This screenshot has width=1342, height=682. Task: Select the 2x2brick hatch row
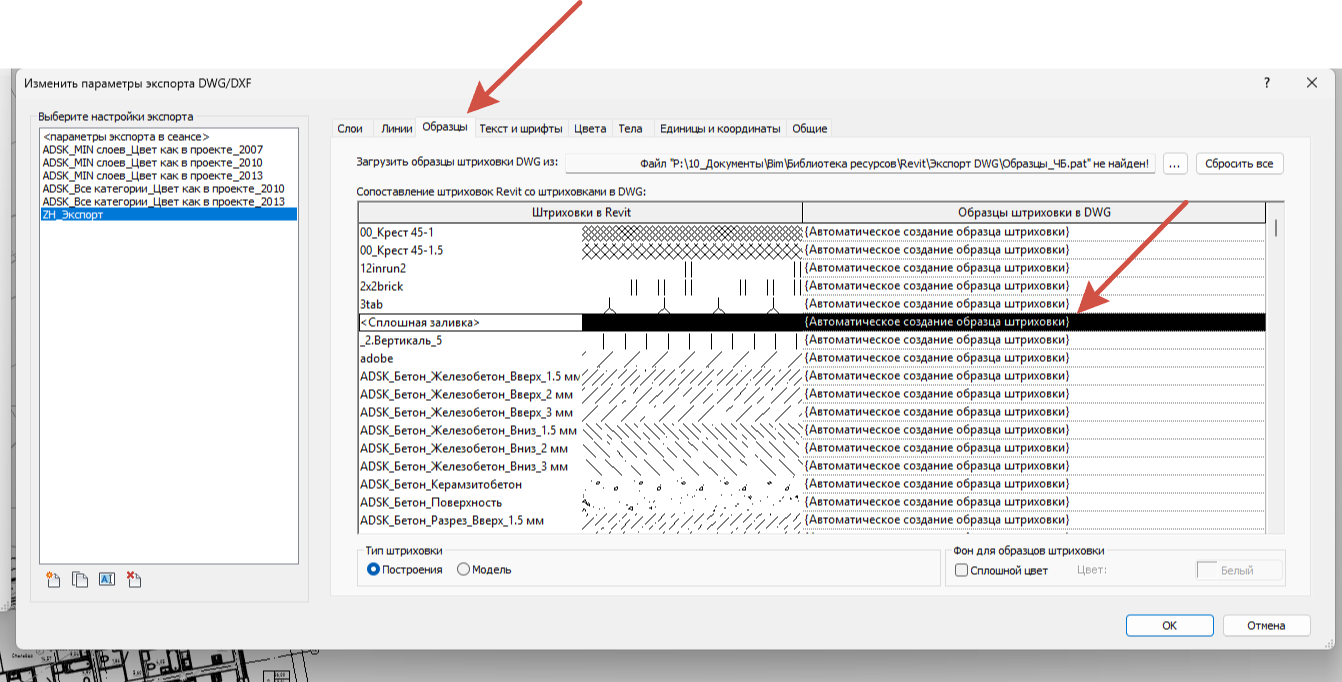coord(812,286)
